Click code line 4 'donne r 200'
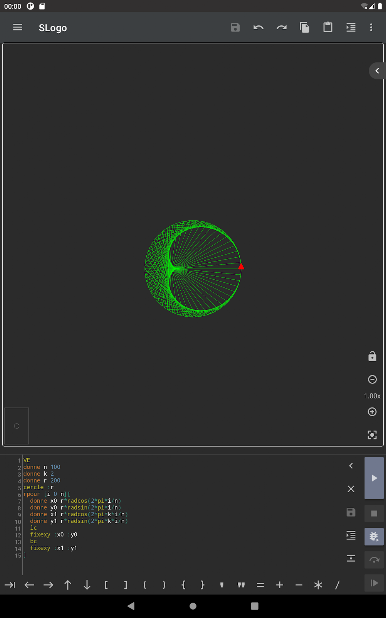Screen dimensions: 386x618 point(42,480)
